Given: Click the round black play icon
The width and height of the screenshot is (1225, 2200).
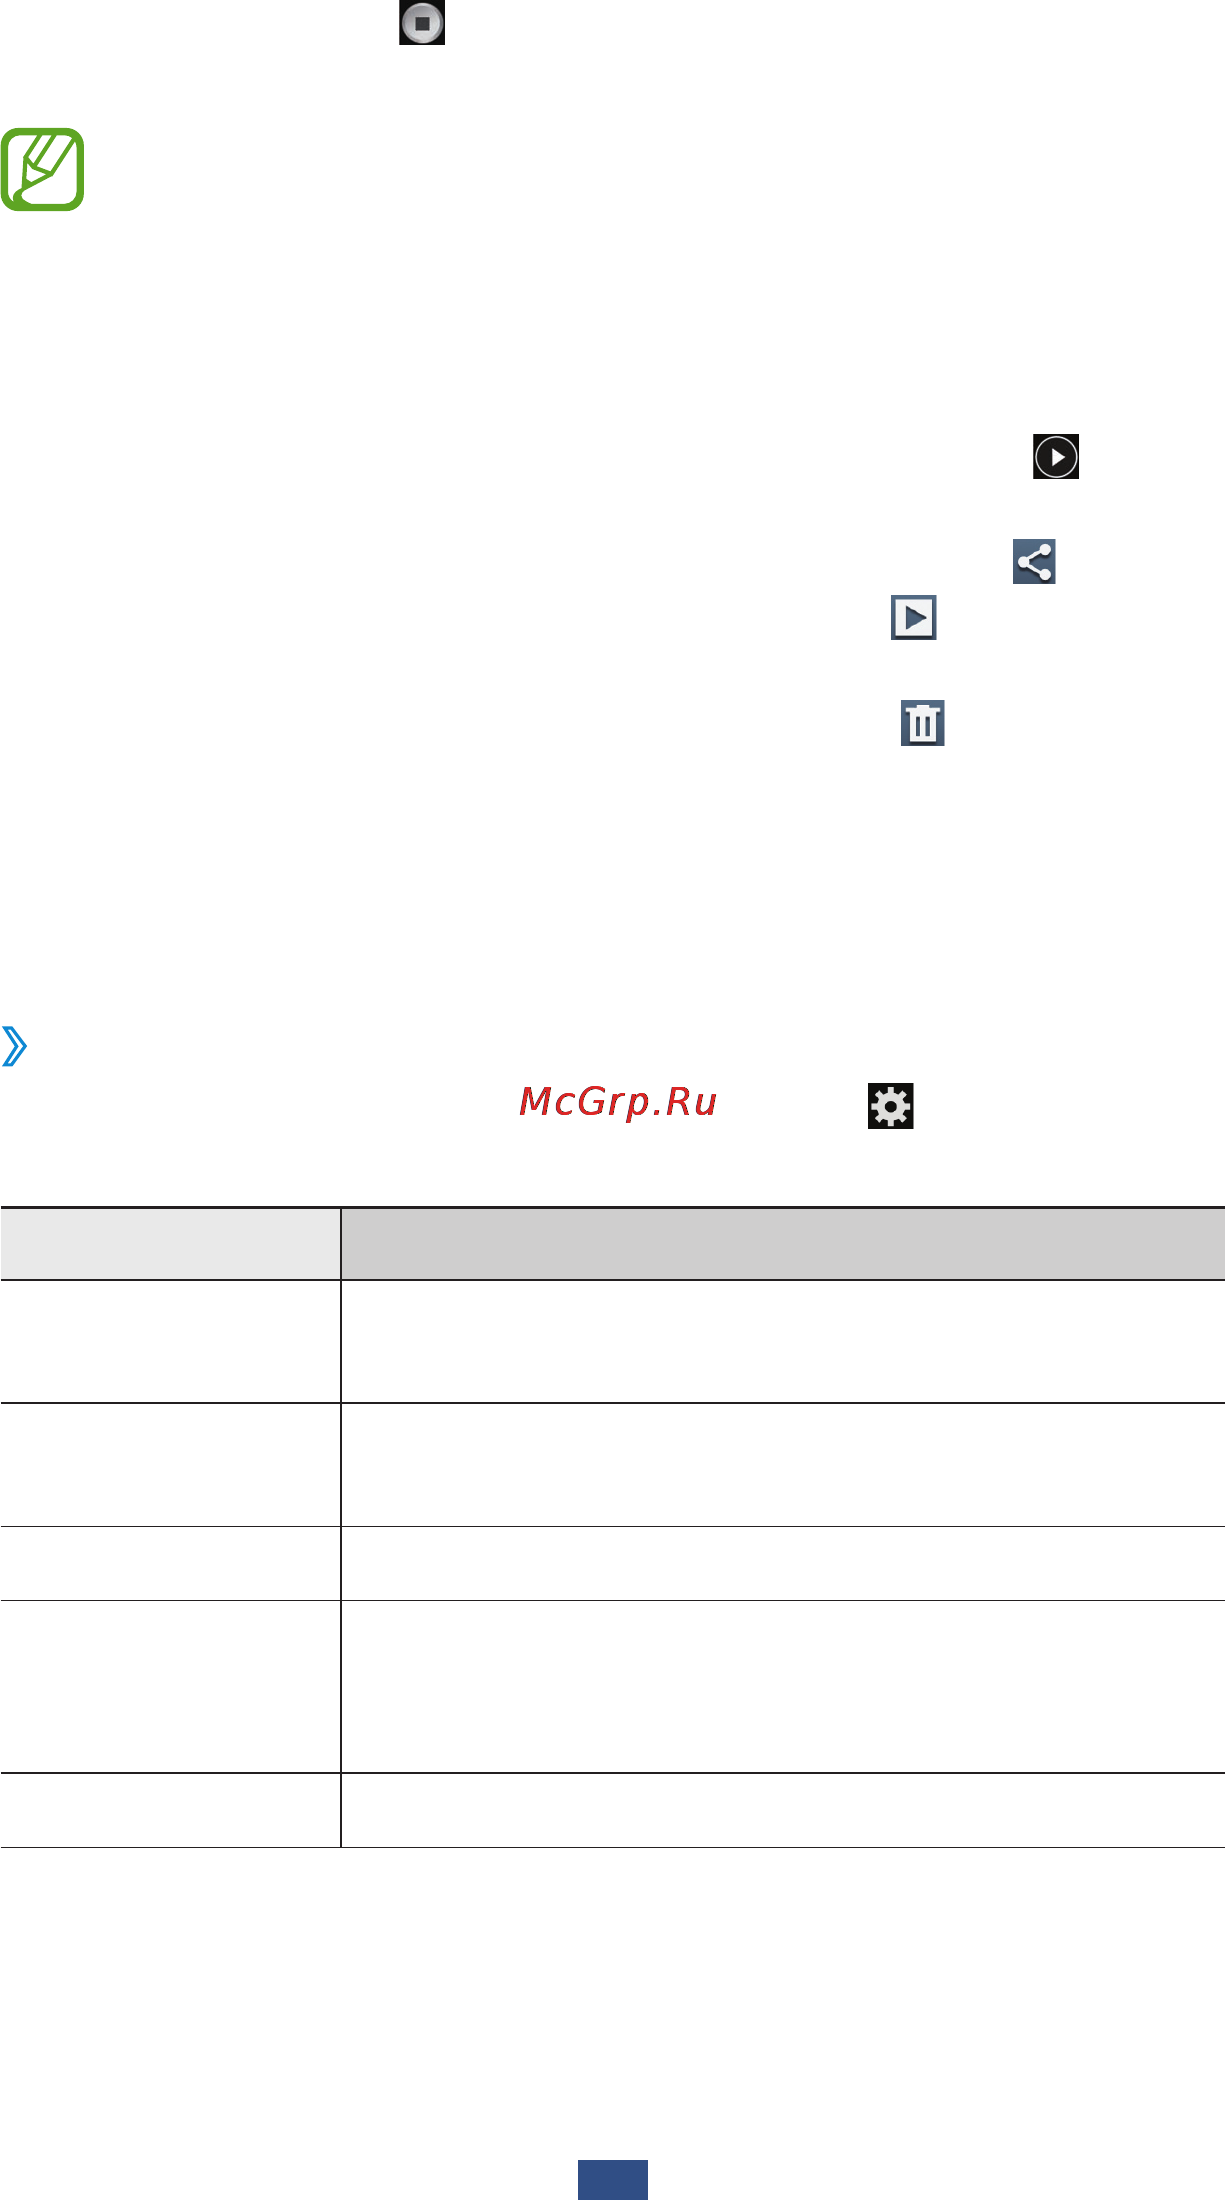Looking at the screenshot, I should coord(1056,457).
